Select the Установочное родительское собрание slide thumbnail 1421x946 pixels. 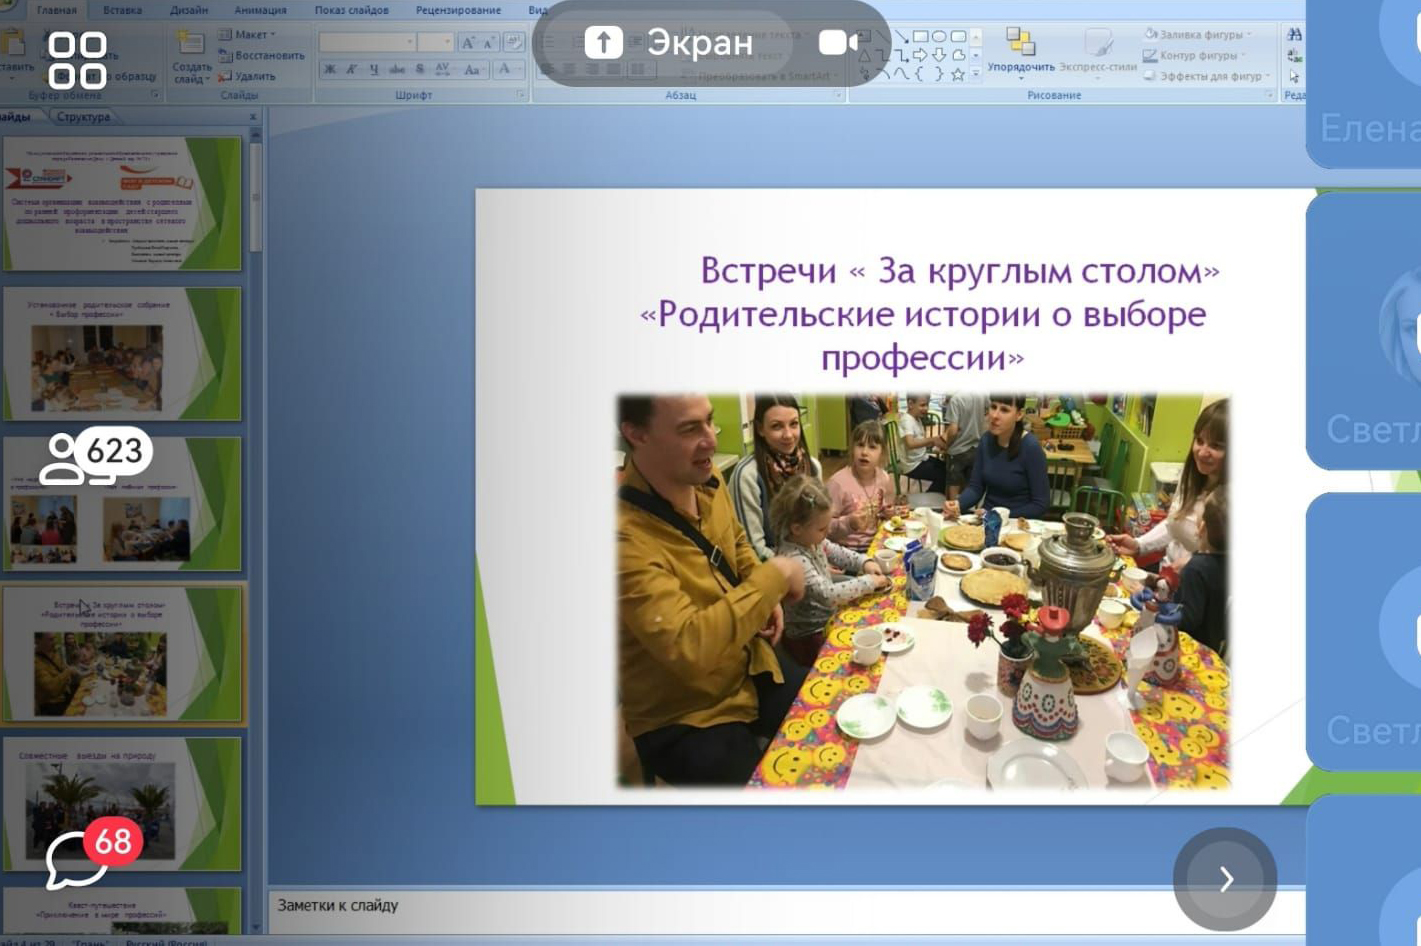(x=122, y=354)
